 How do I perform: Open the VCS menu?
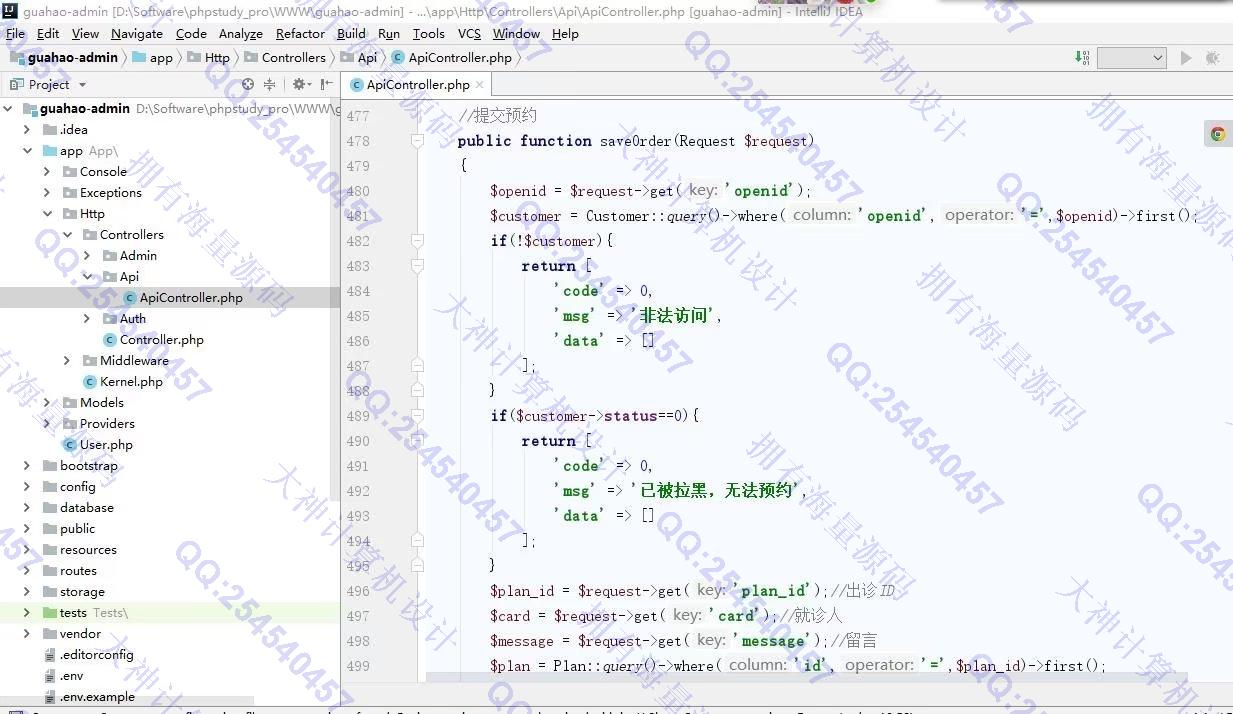469,33
